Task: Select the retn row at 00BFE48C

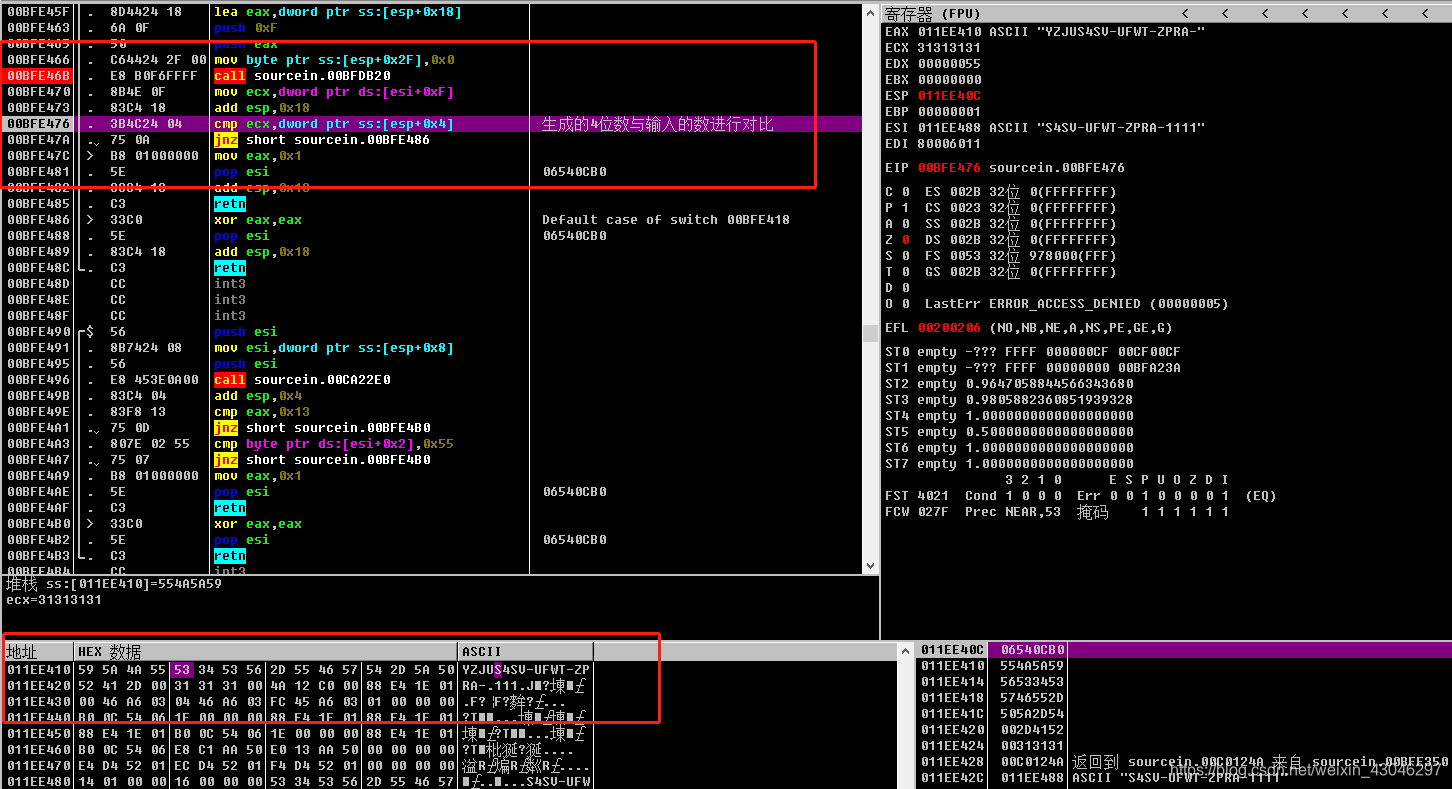Action: point(431,268)
